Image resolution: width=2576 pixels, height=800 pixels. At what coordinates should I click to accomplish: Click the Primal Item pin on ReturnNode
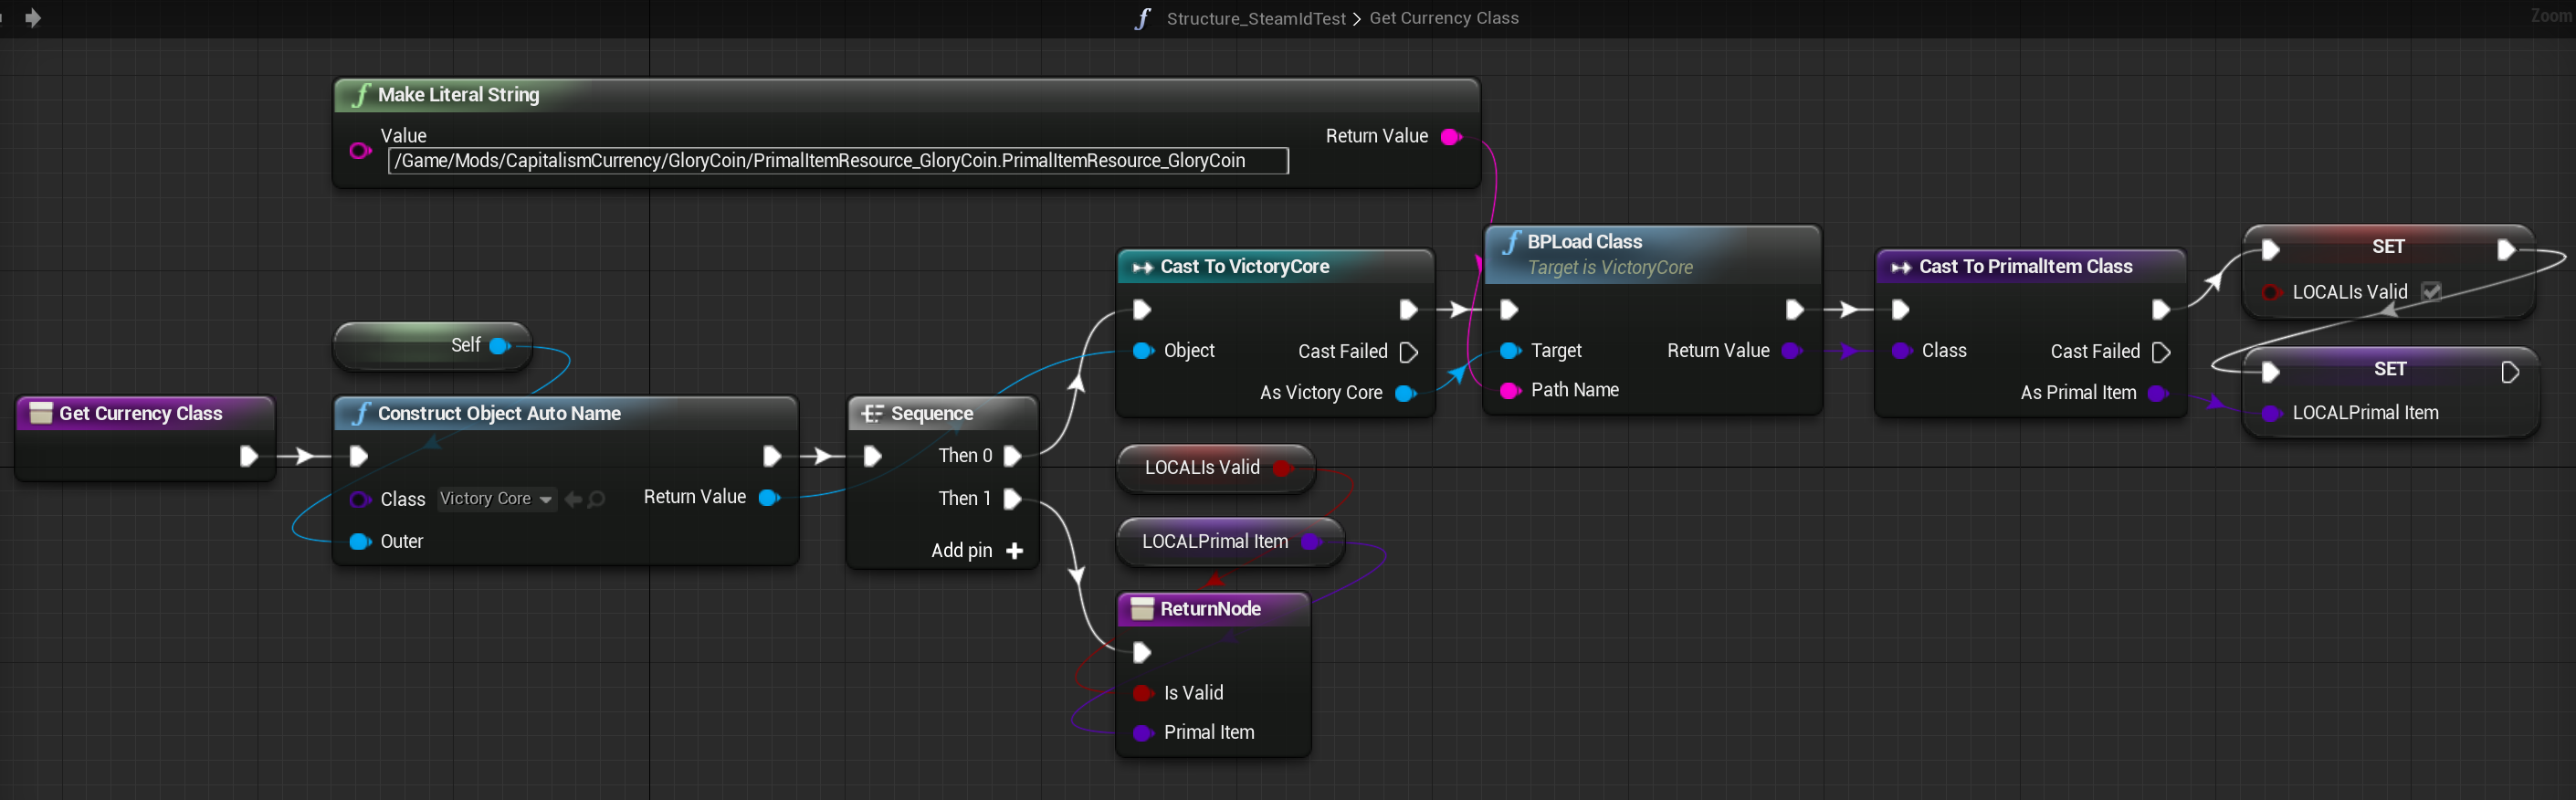[x=1143, y=734]
